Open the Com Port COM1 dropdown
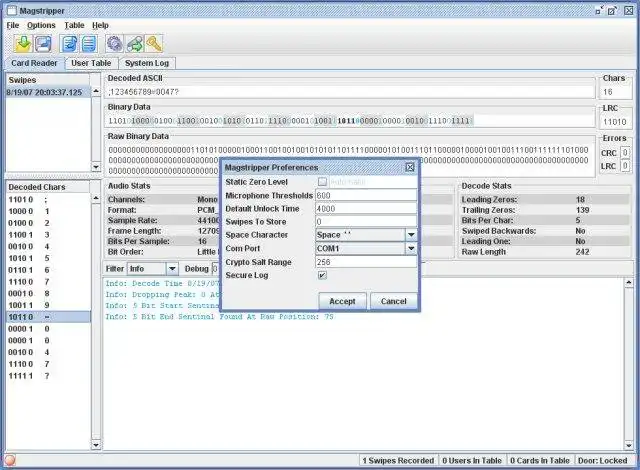 [411, 248]
